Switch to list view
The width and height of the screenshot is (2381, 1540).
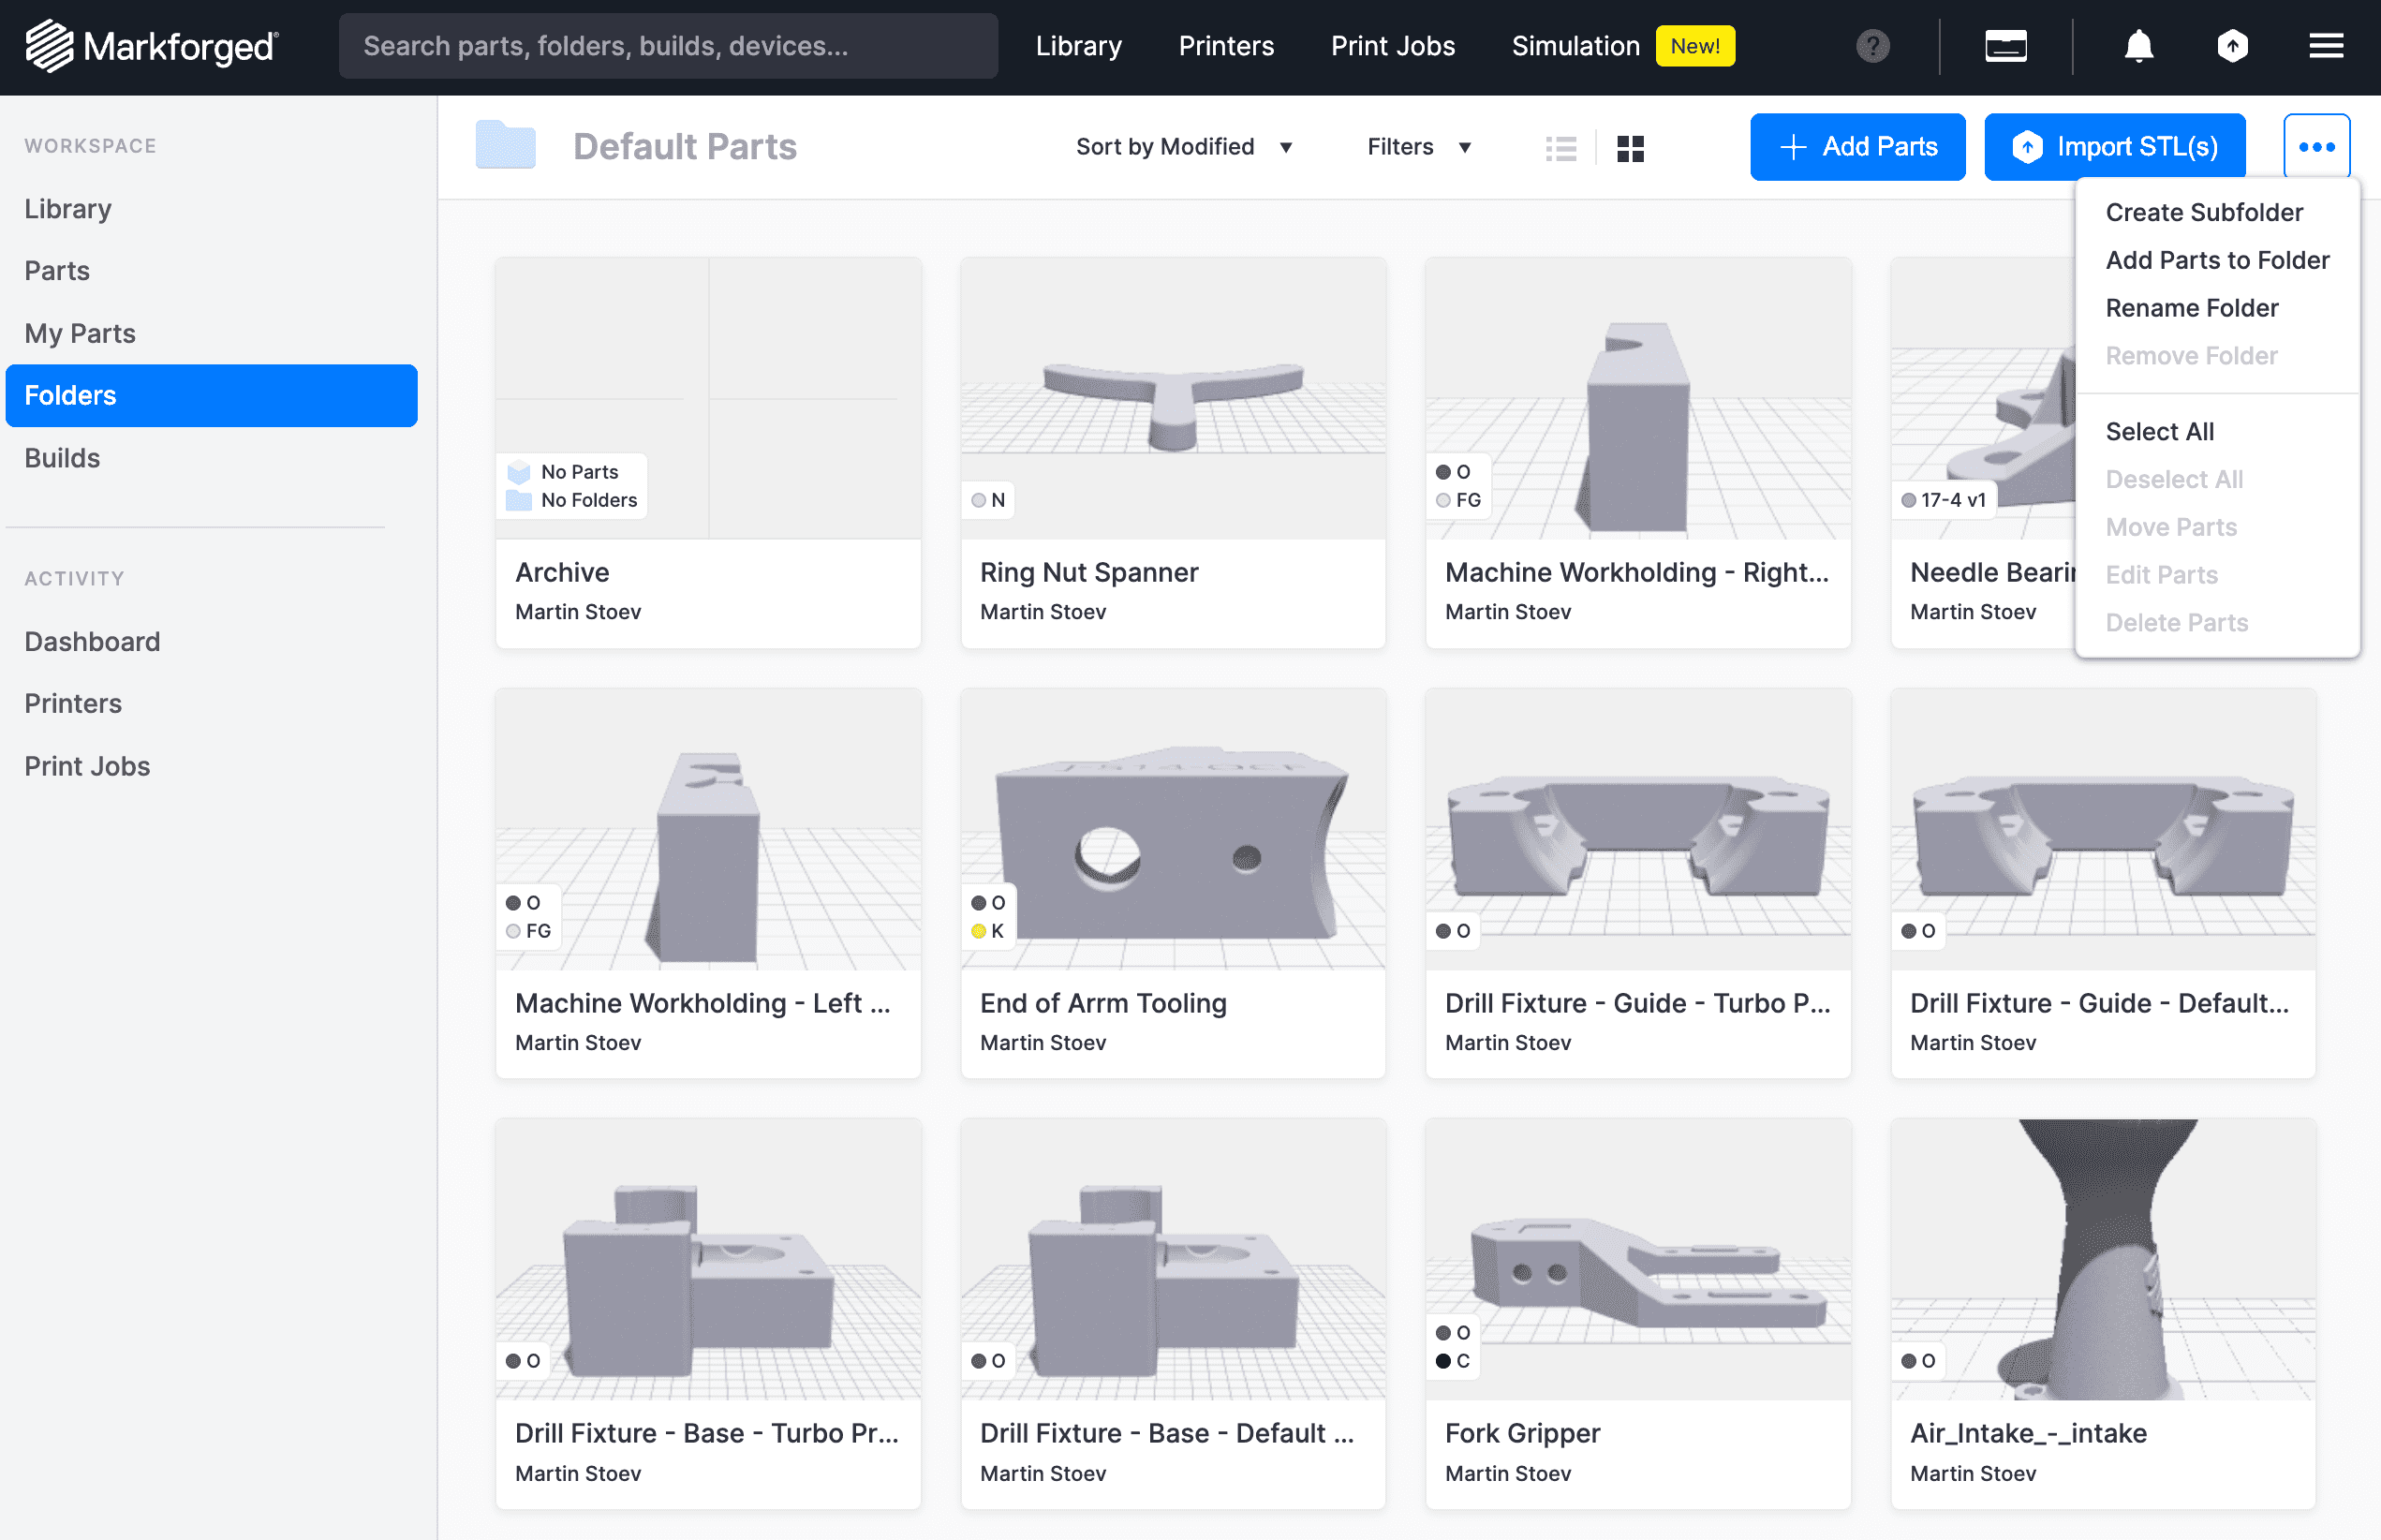pos(1561,147)
